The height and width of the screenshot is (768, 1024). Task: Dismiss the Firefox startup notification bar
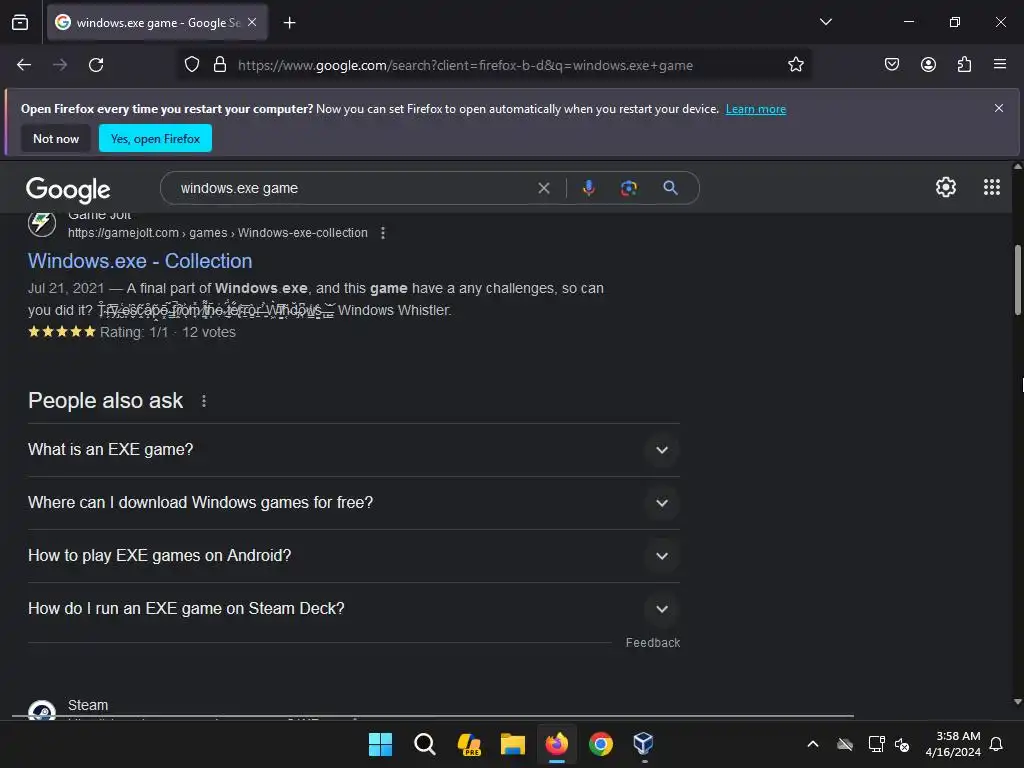click(x=999, y=108)
